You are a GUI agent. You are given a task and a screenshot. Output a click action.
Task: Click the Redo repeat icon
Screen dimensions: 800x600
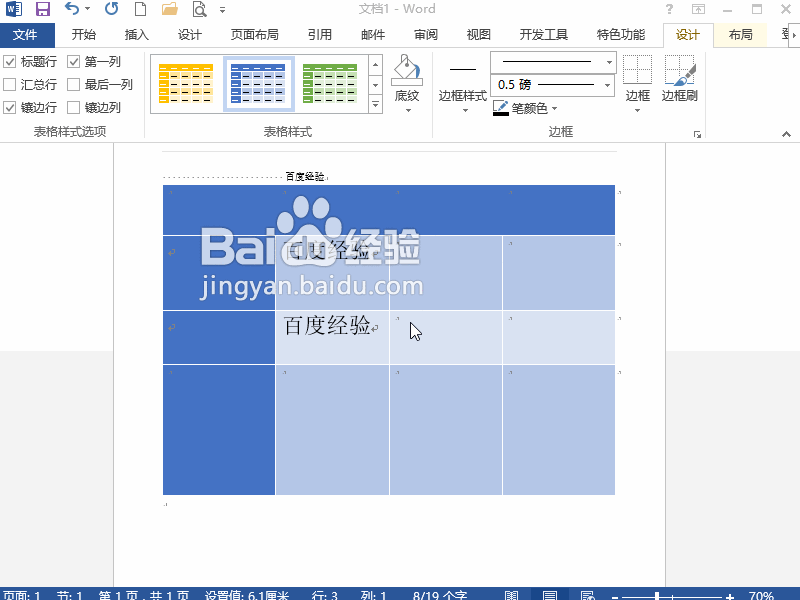(111, 9)
